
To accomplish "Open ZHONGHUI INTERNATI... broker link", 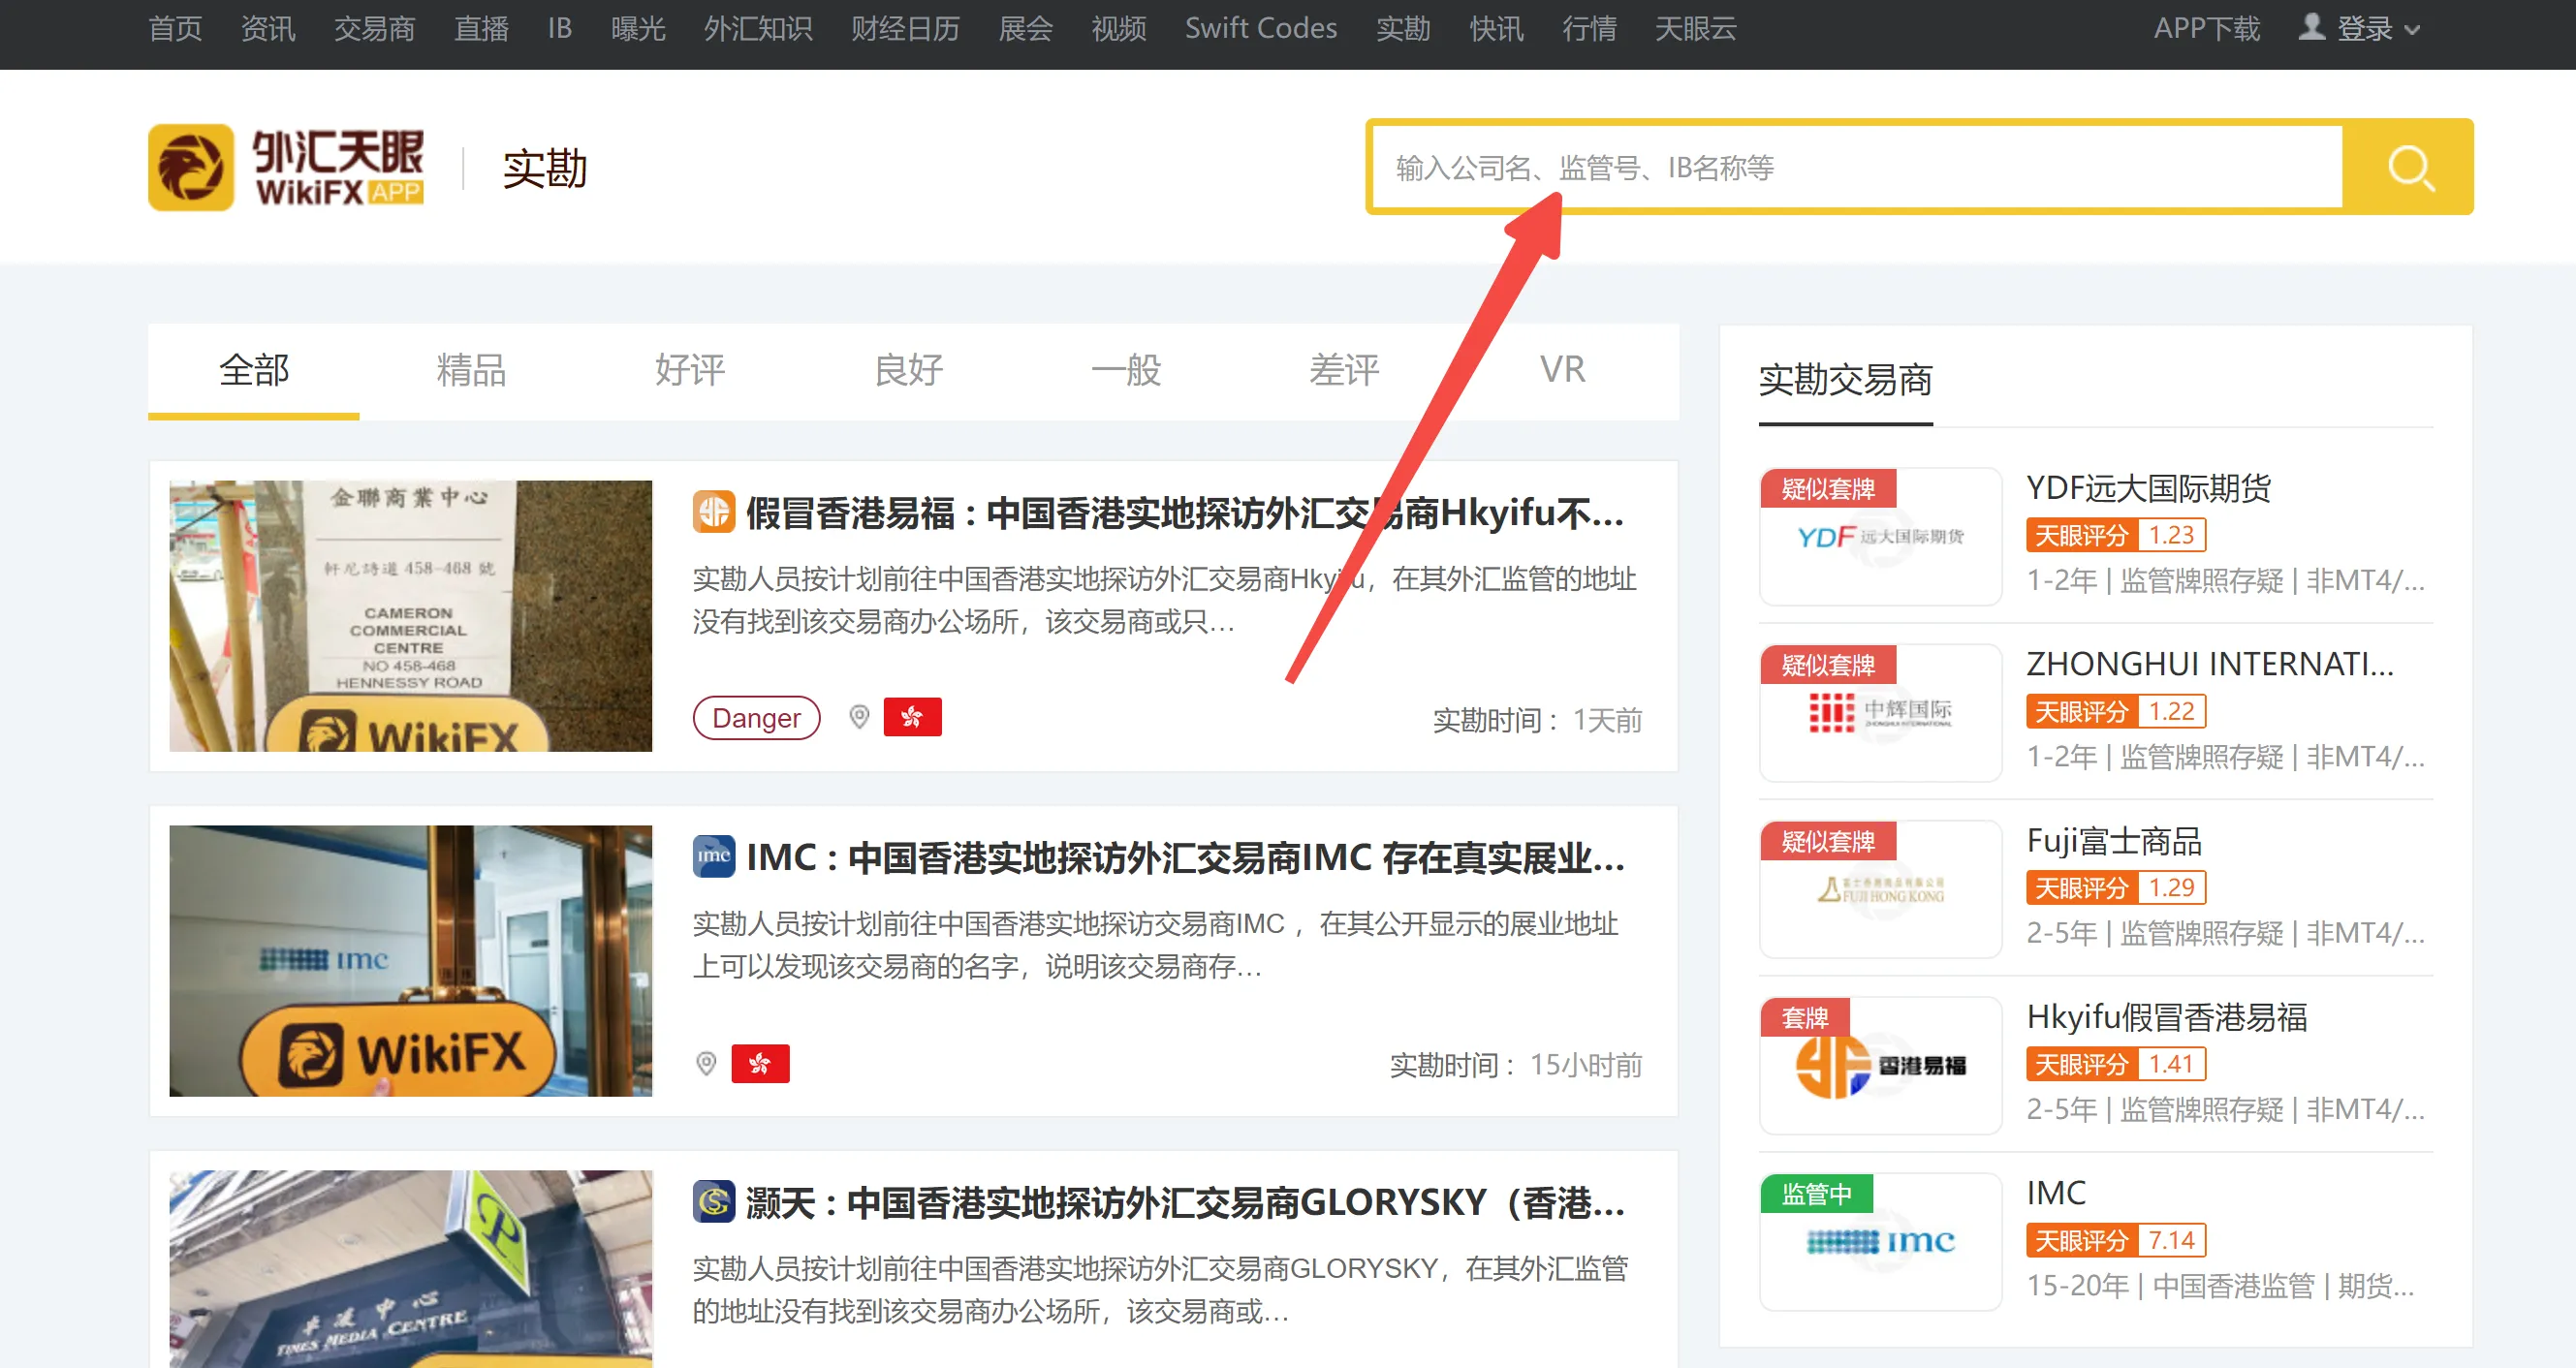I will coord(2210,664).
